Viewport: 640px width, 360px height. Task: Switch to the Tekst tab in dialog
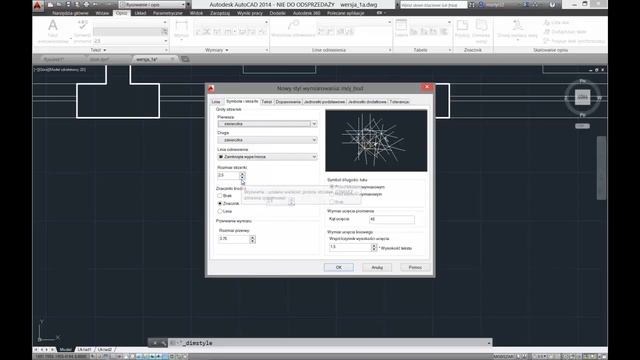coord(267,102)
